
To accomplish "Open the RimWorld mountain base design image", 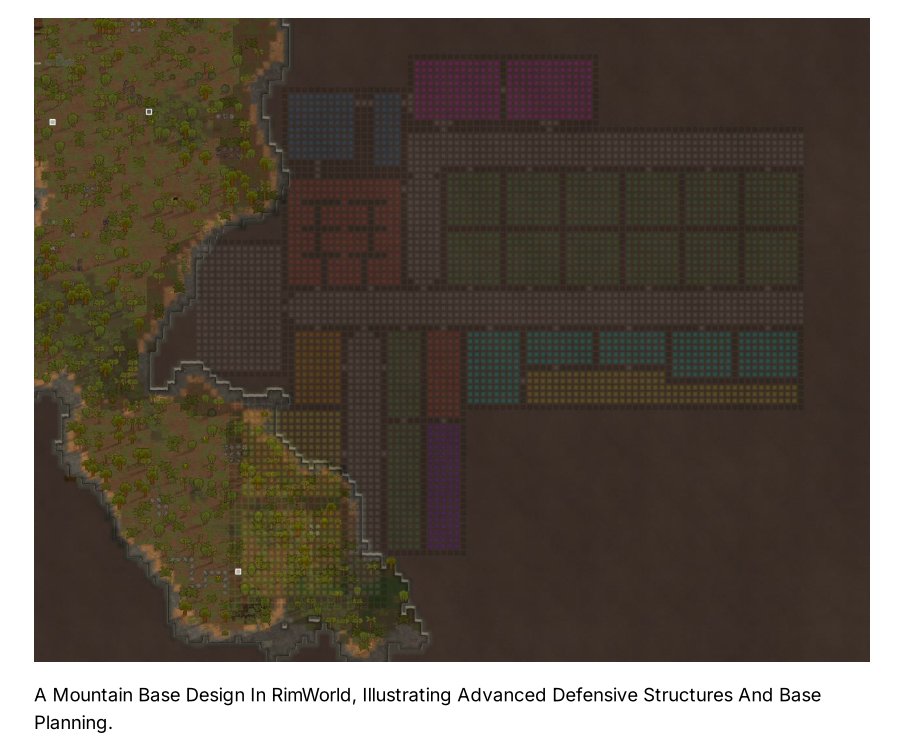I will coord(452,340).
